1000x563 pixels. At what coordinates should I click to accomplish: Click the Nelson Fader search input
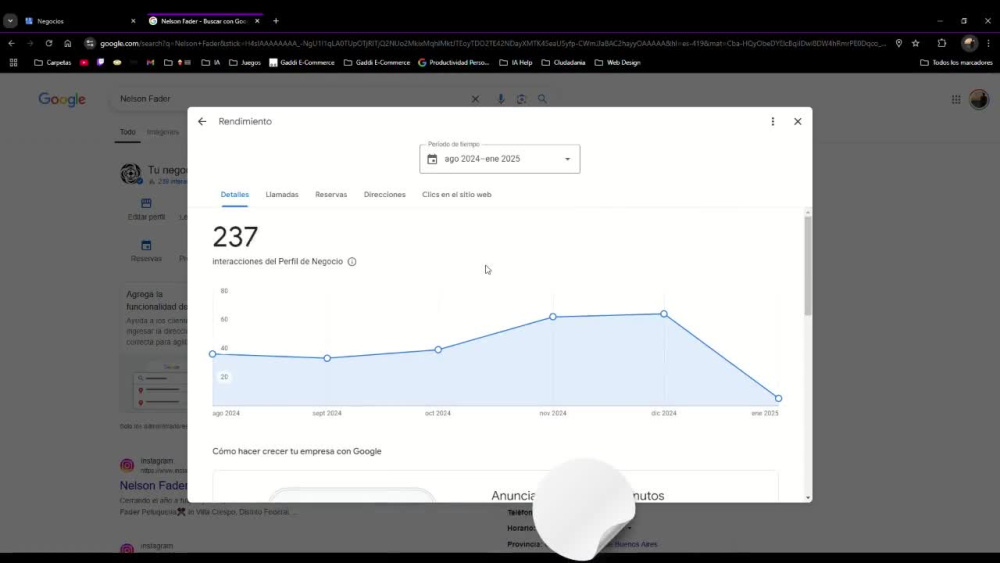point(290,99)
